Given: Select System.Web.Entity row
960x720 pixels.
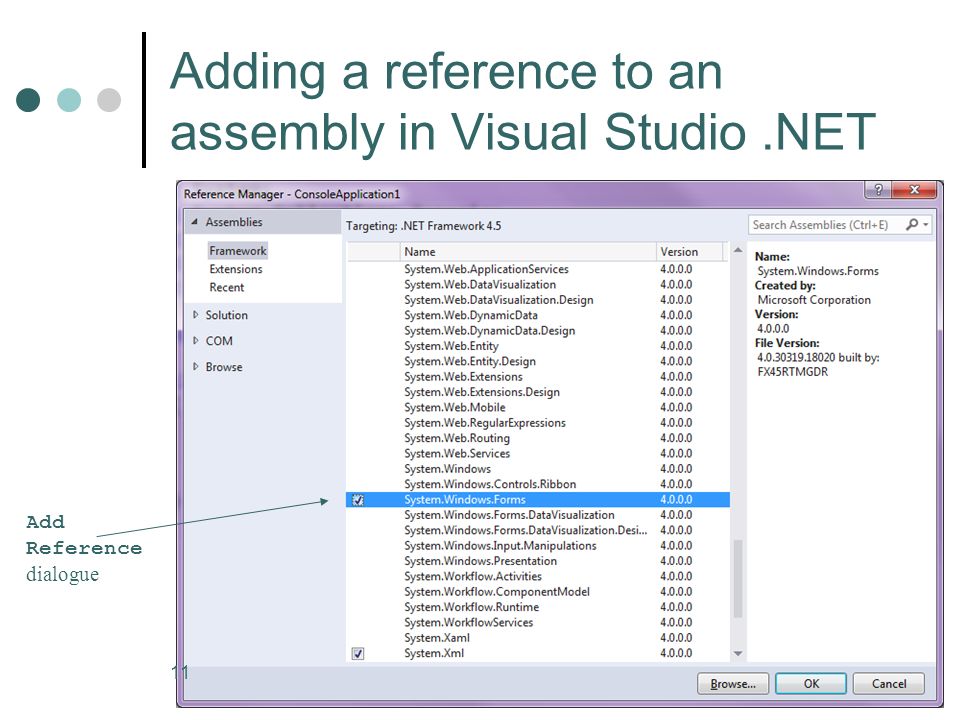Looking at the screenshot, I should [x=538, y=346].
